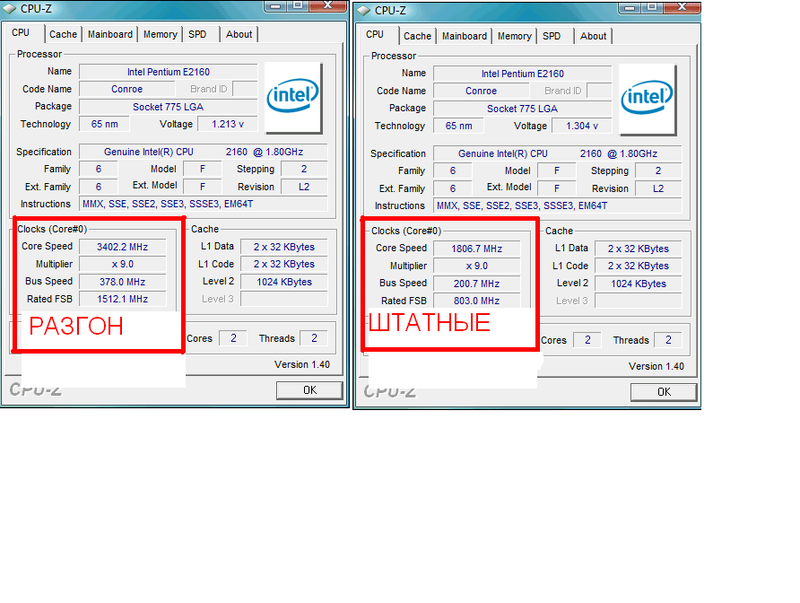
Task: Click the Multiplier x 9.0 in left window
Action: tap(122, 264)
